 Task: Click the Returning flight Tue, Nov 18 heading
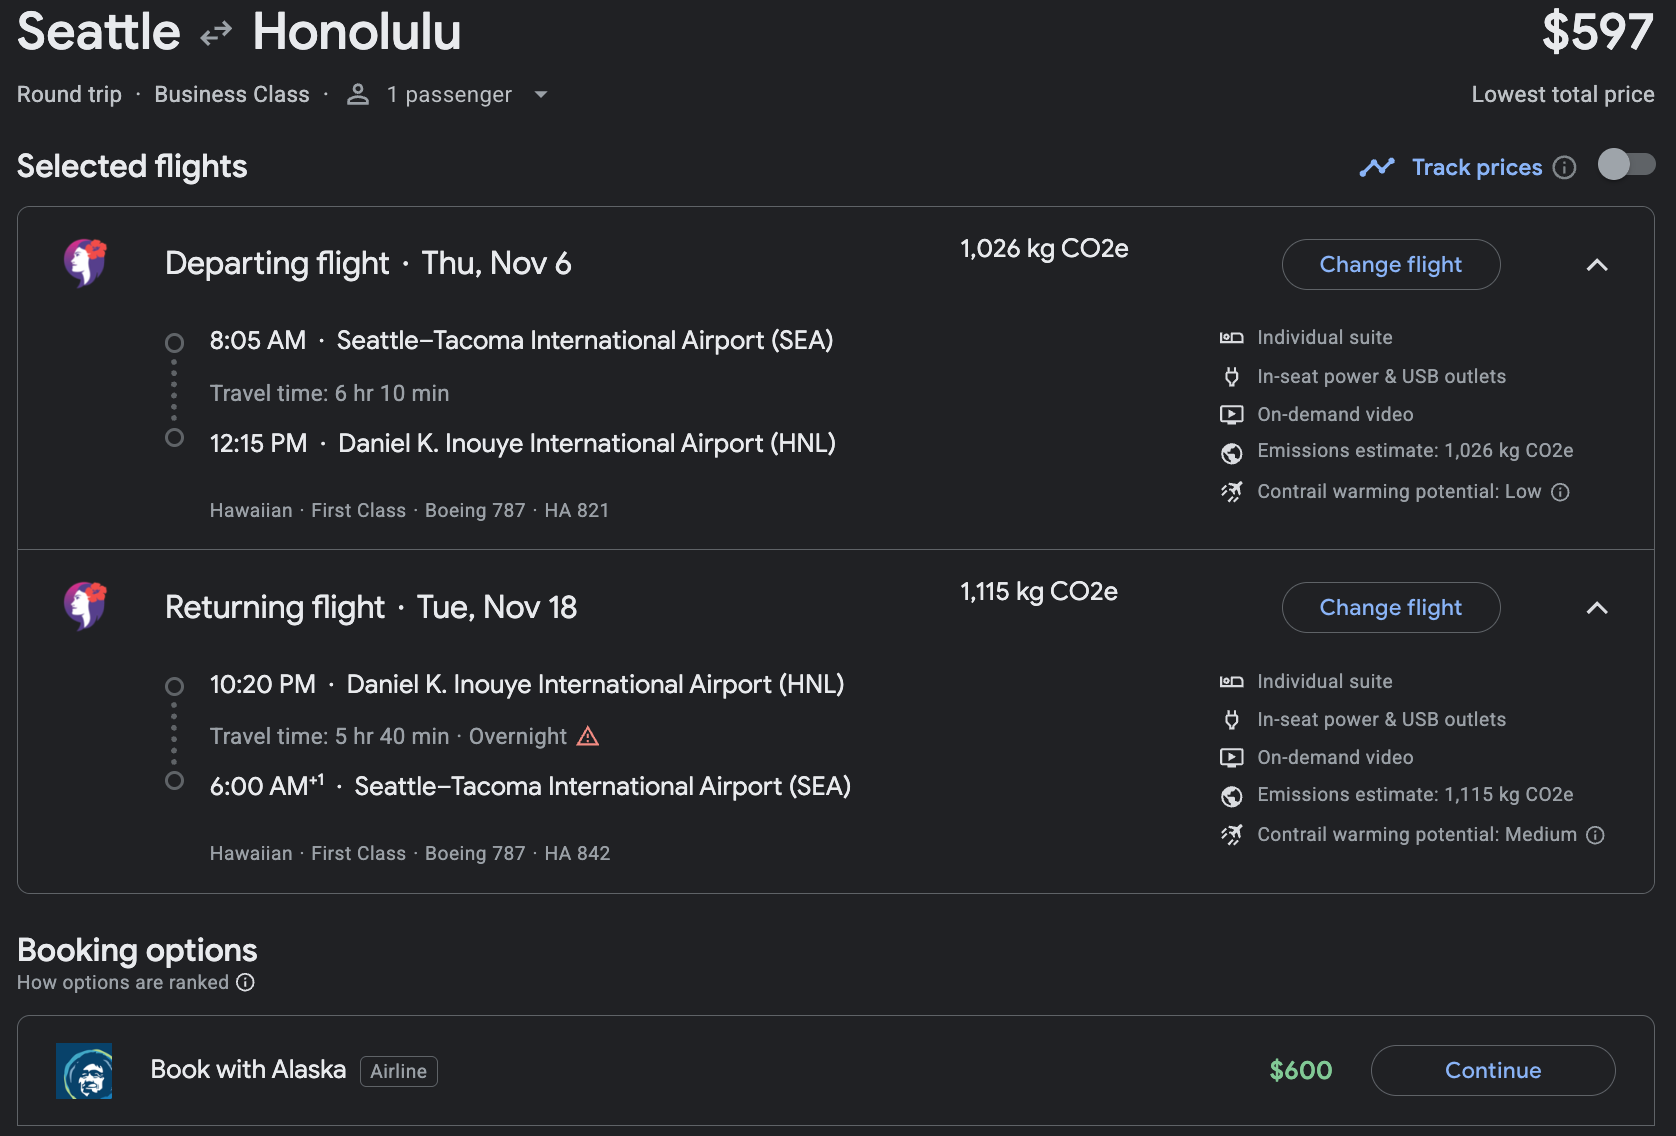[x=371, y=607]
